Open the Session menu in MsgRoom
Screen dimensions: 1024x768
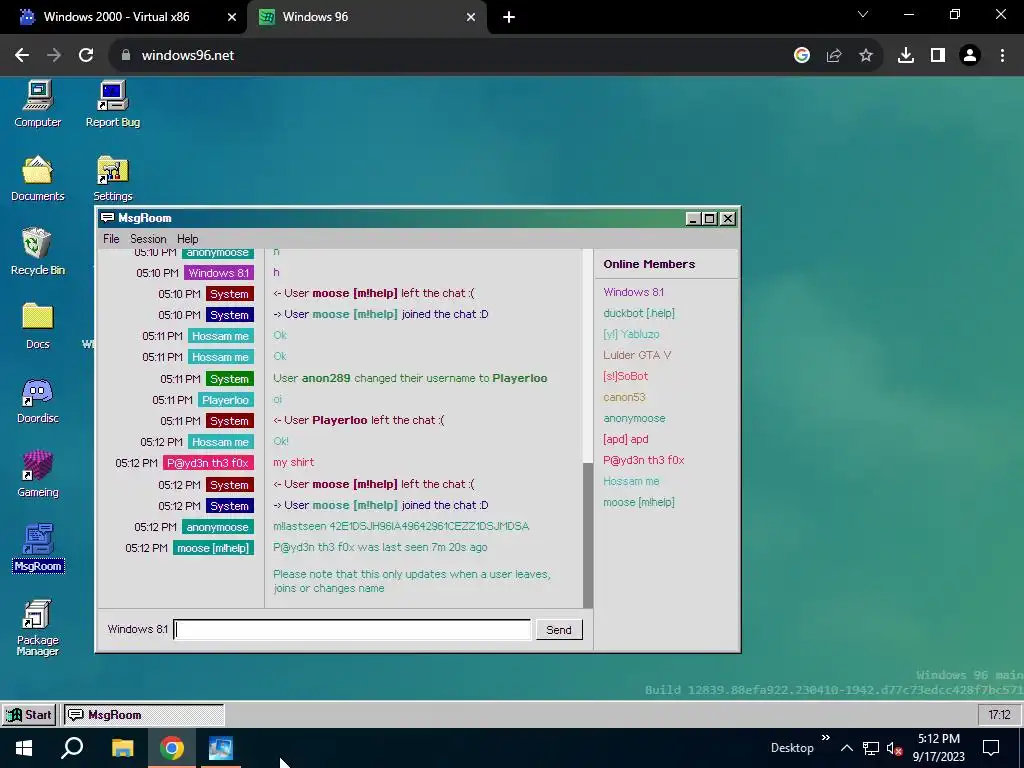148,239
